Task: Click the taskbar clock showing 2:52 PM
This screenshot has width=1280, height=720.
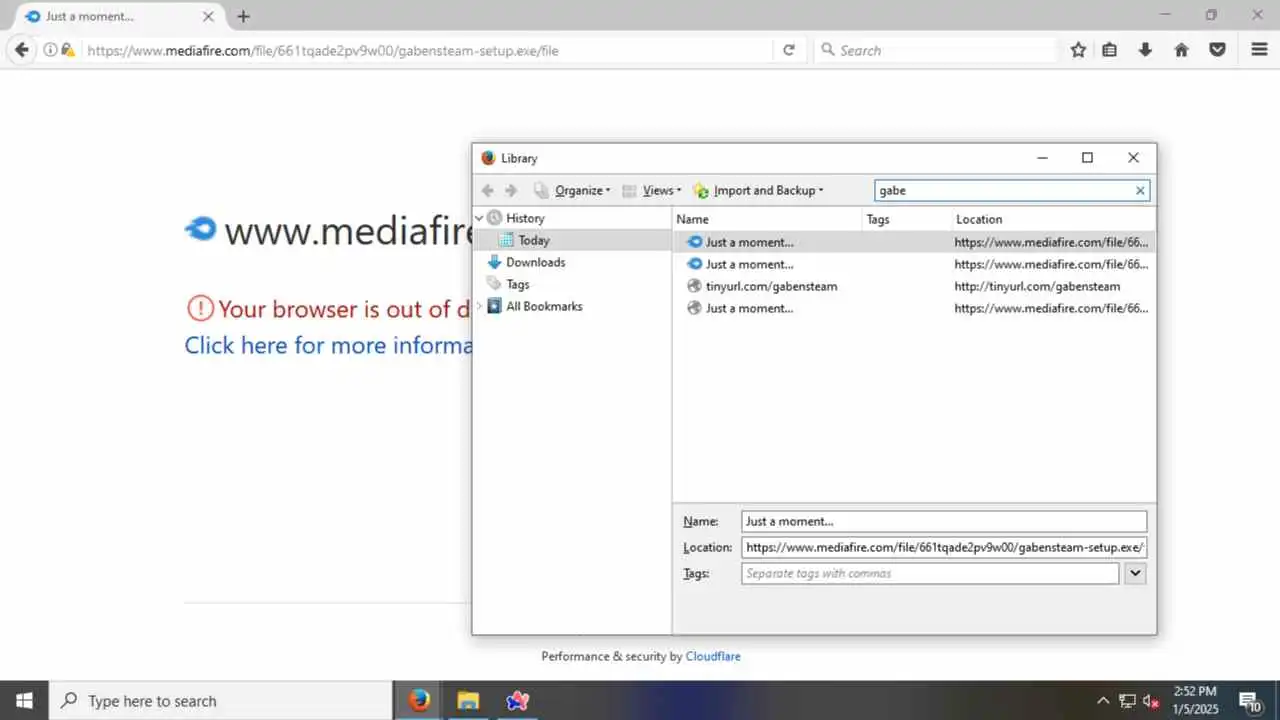Action: (x=1195, y=701)
